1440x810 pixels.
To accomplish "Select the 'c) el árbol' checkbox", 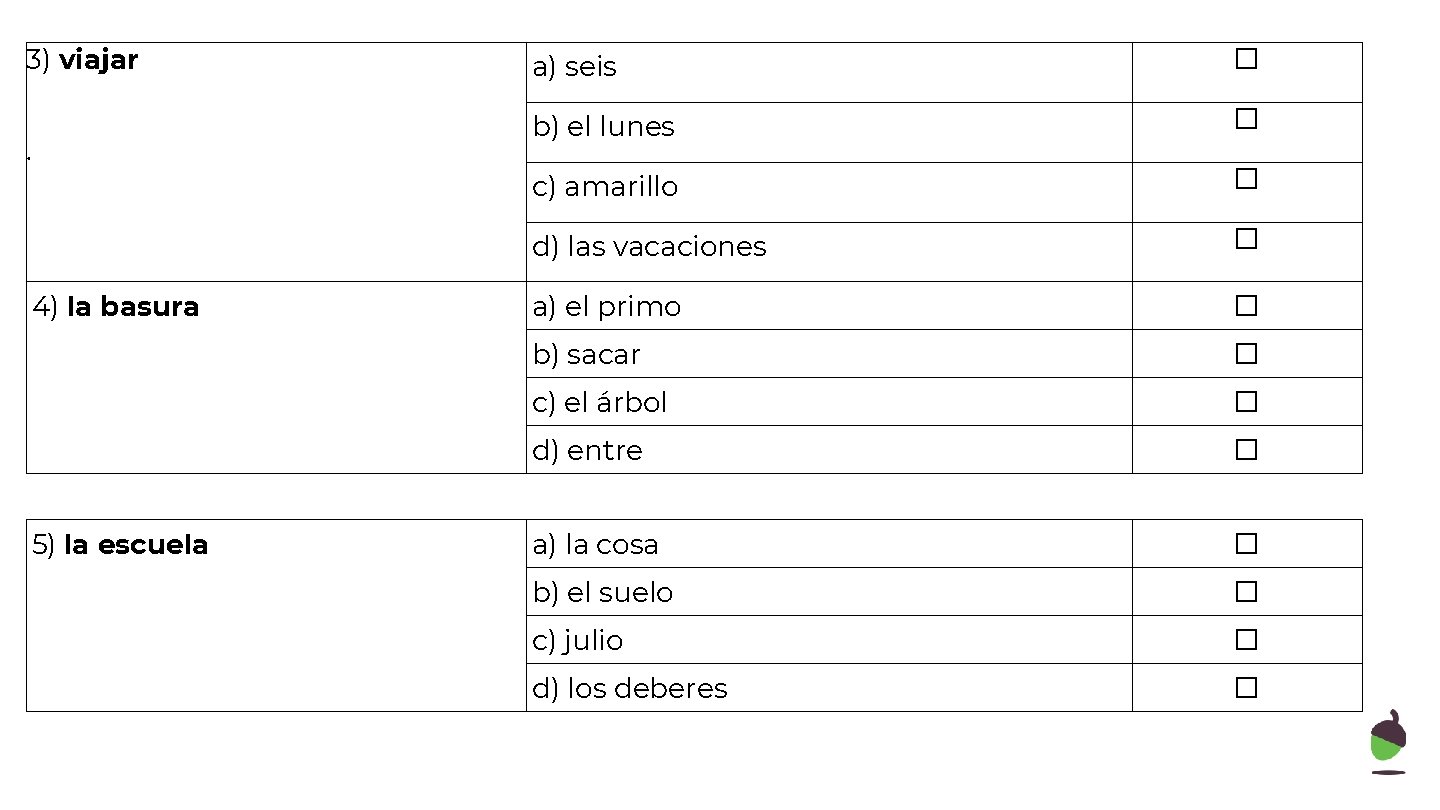I will tap(1246, 402).
